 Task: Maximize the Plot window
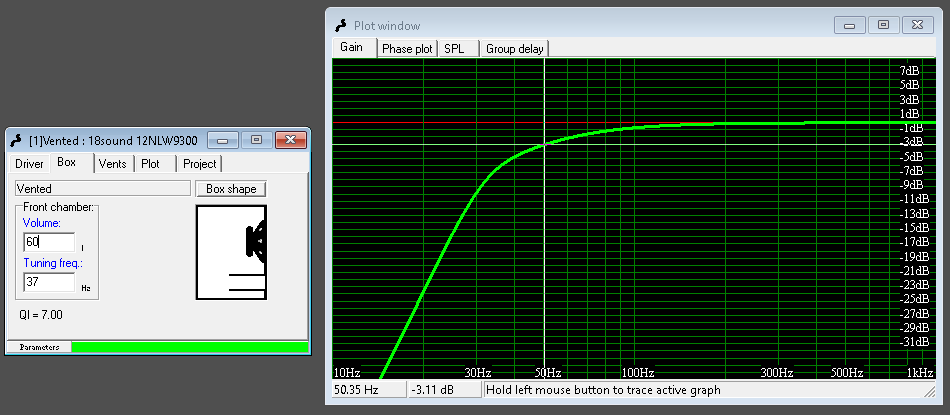pos(882,25)
